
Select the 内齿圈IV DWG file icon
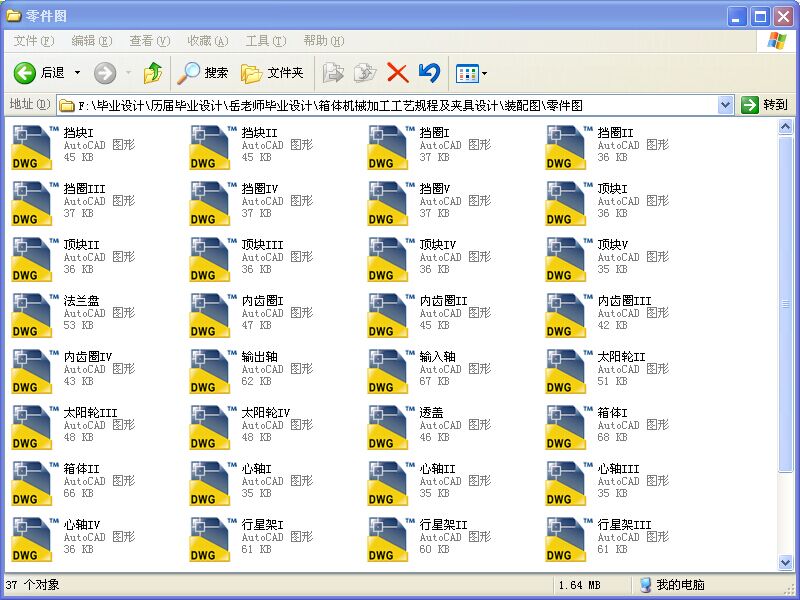pos(32,371)
